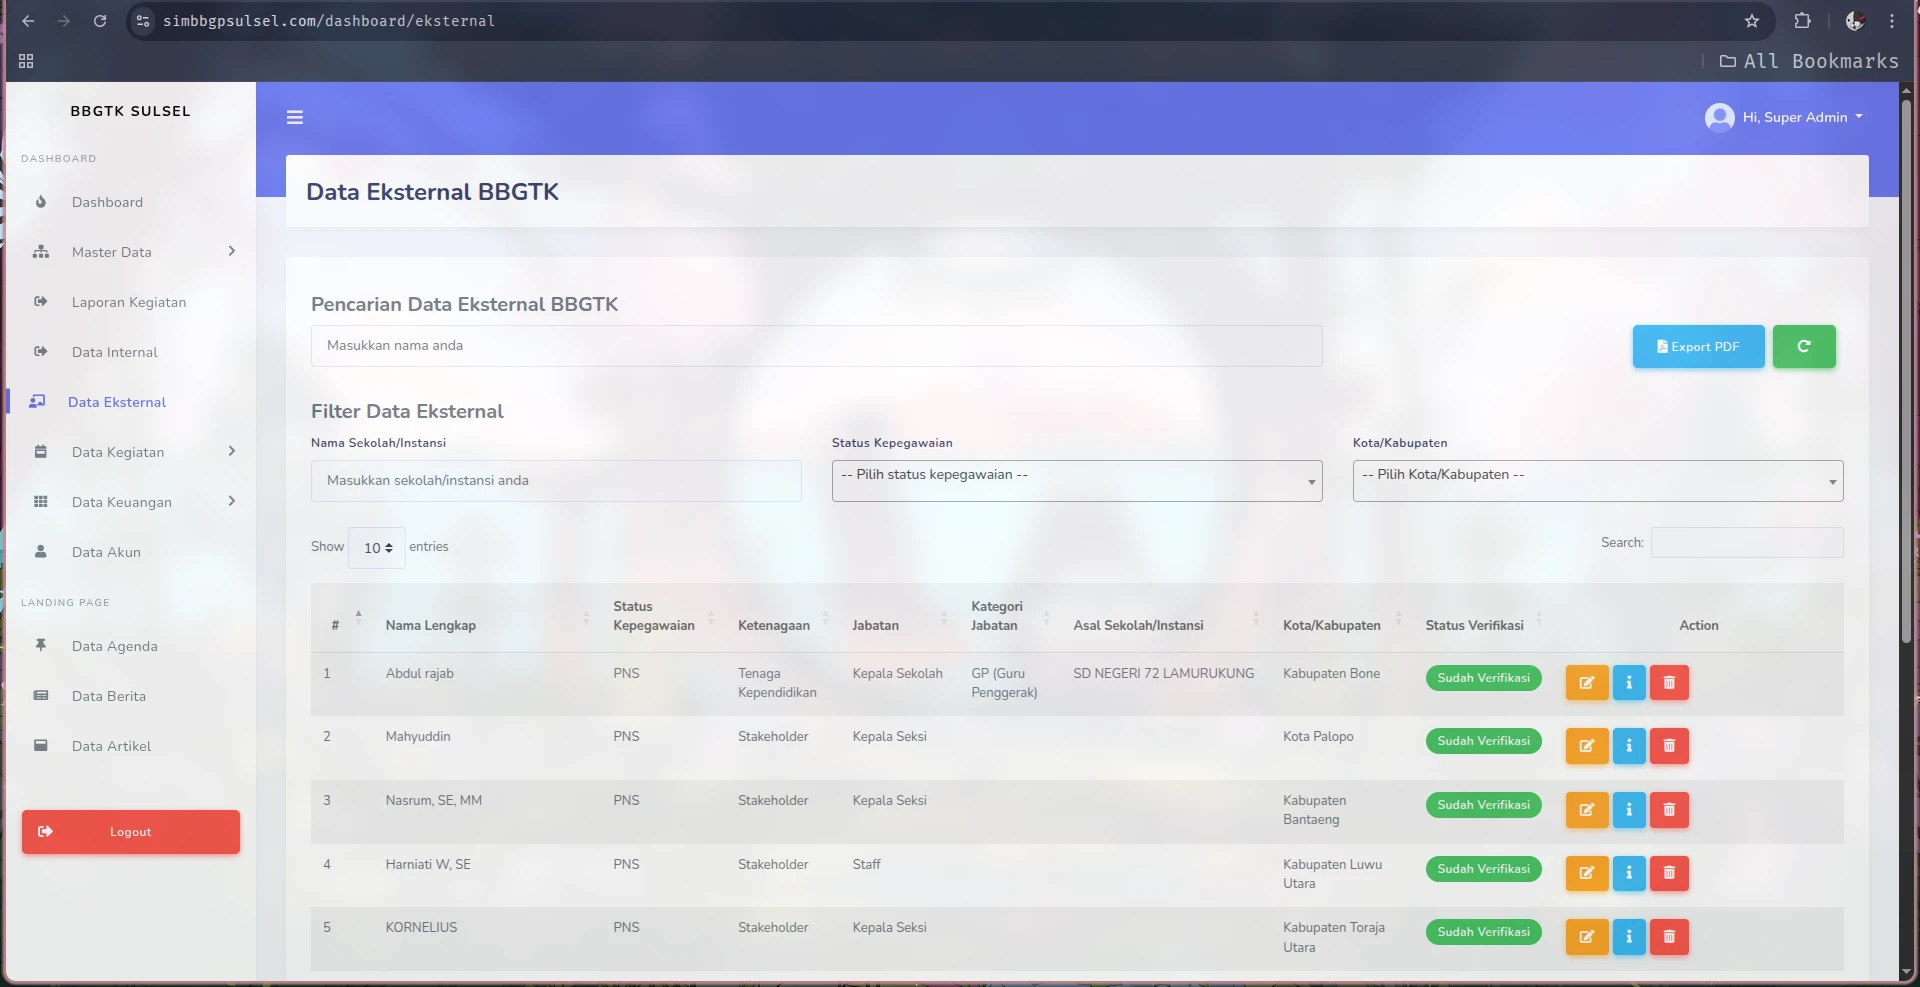
Task: Open Laporan Kegiatan via sidebar icon
Action: click(40, 302)
